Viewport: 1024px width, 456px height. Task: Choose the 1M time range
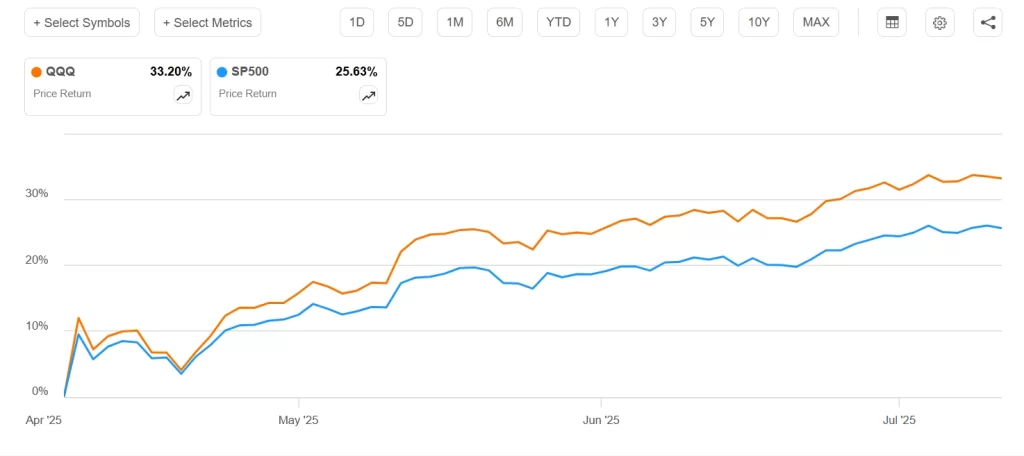click(x=455, y=22)
